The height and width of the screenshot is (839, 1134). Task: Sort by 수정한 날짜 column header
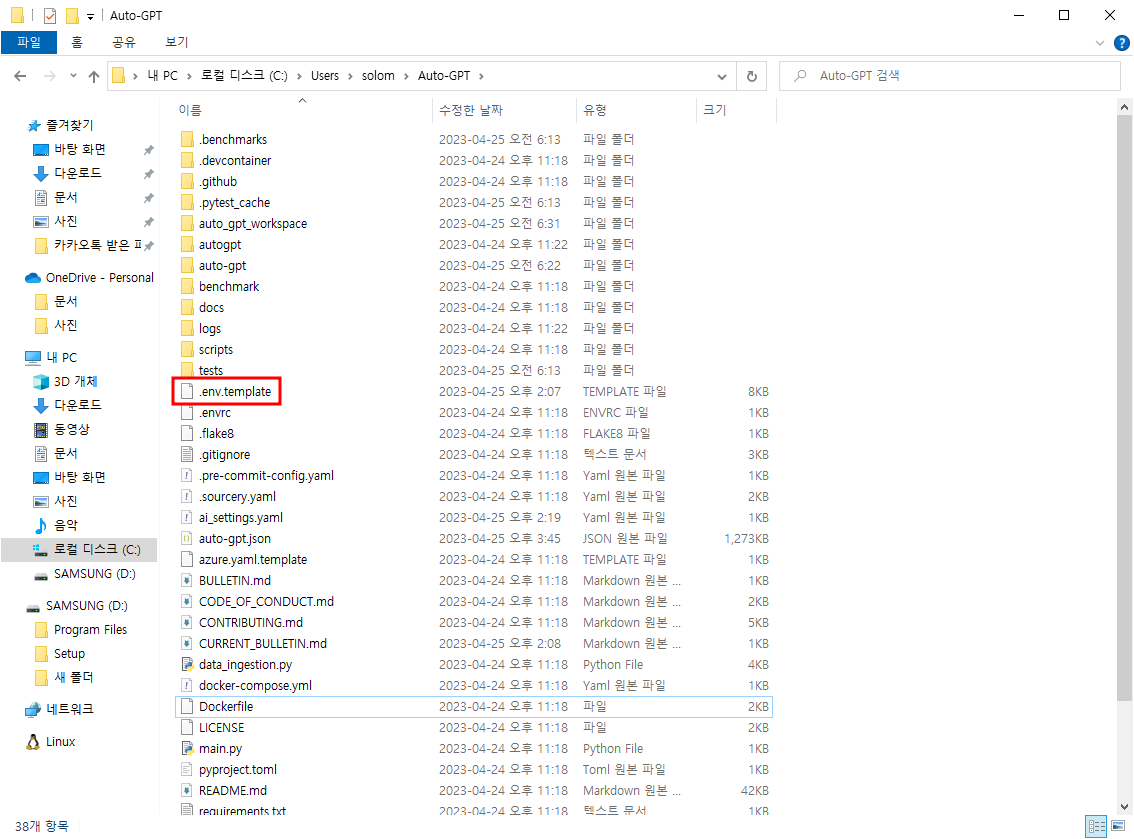[x=471, y=110]
